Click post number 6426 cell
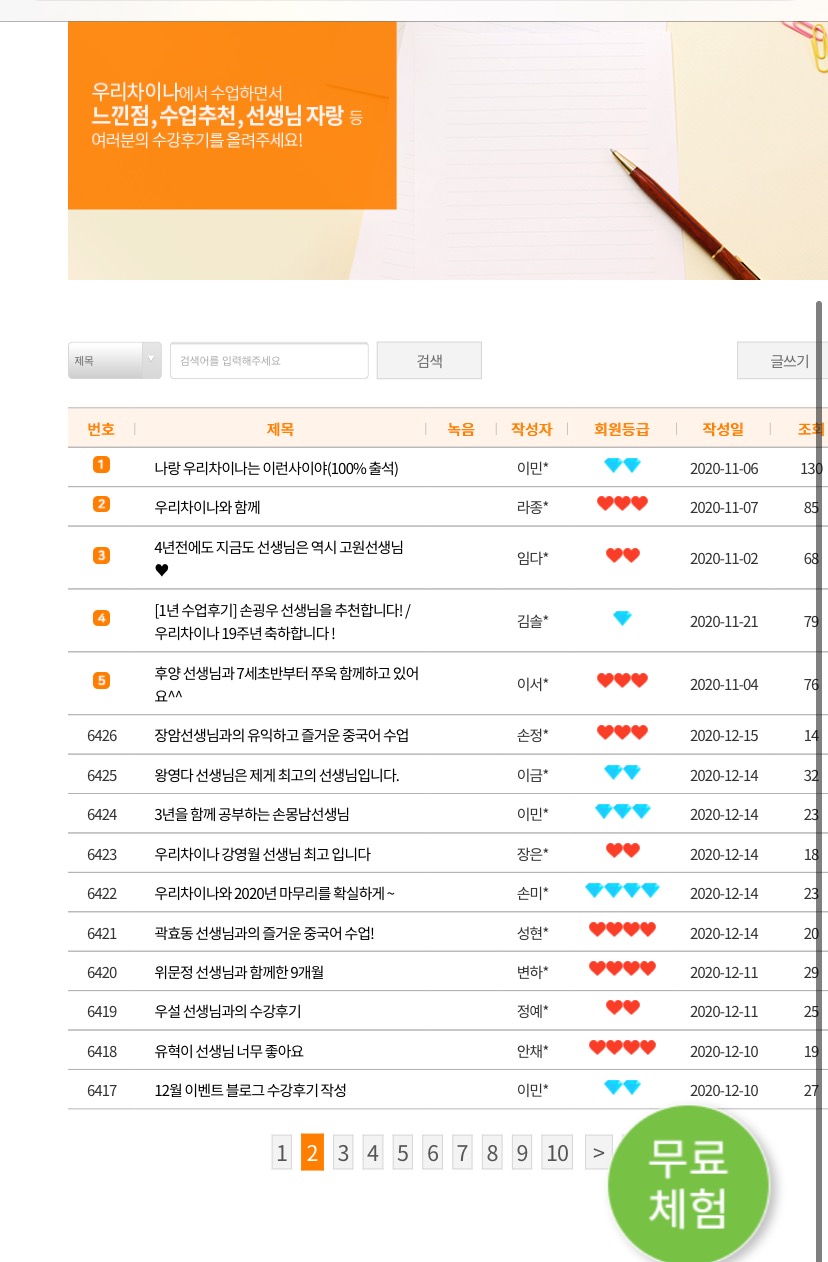 tap(102, 736)
